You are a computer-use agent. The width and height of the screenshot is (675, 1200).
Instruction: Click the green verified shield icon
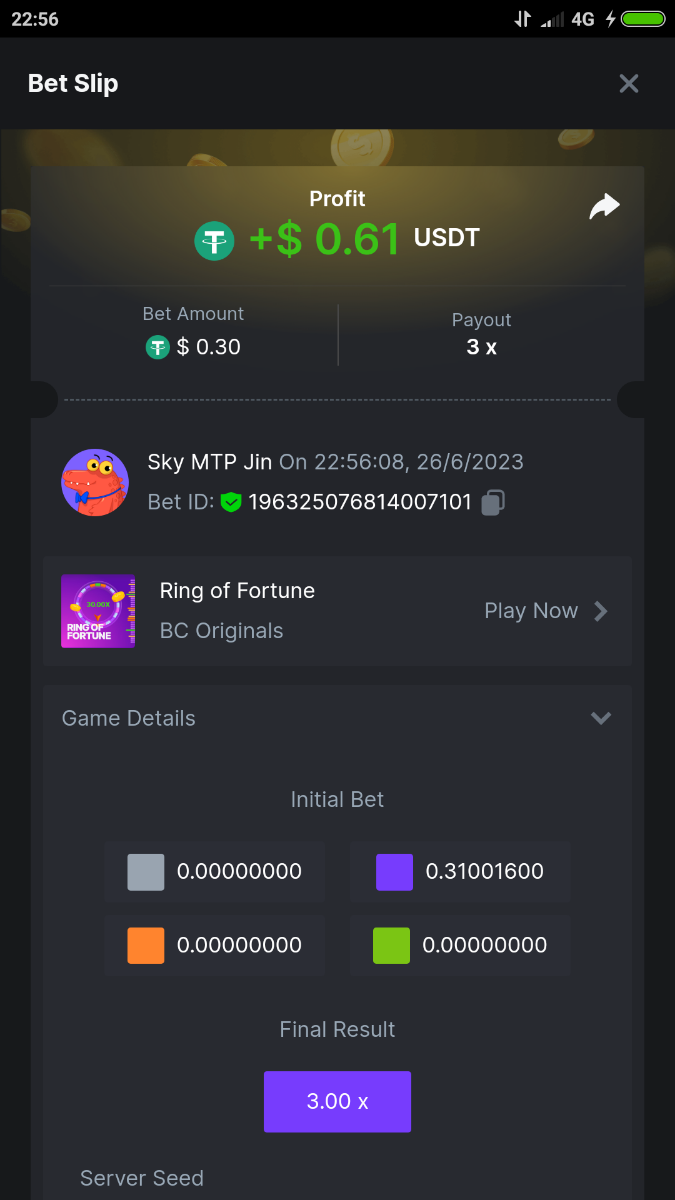[232, 502]
